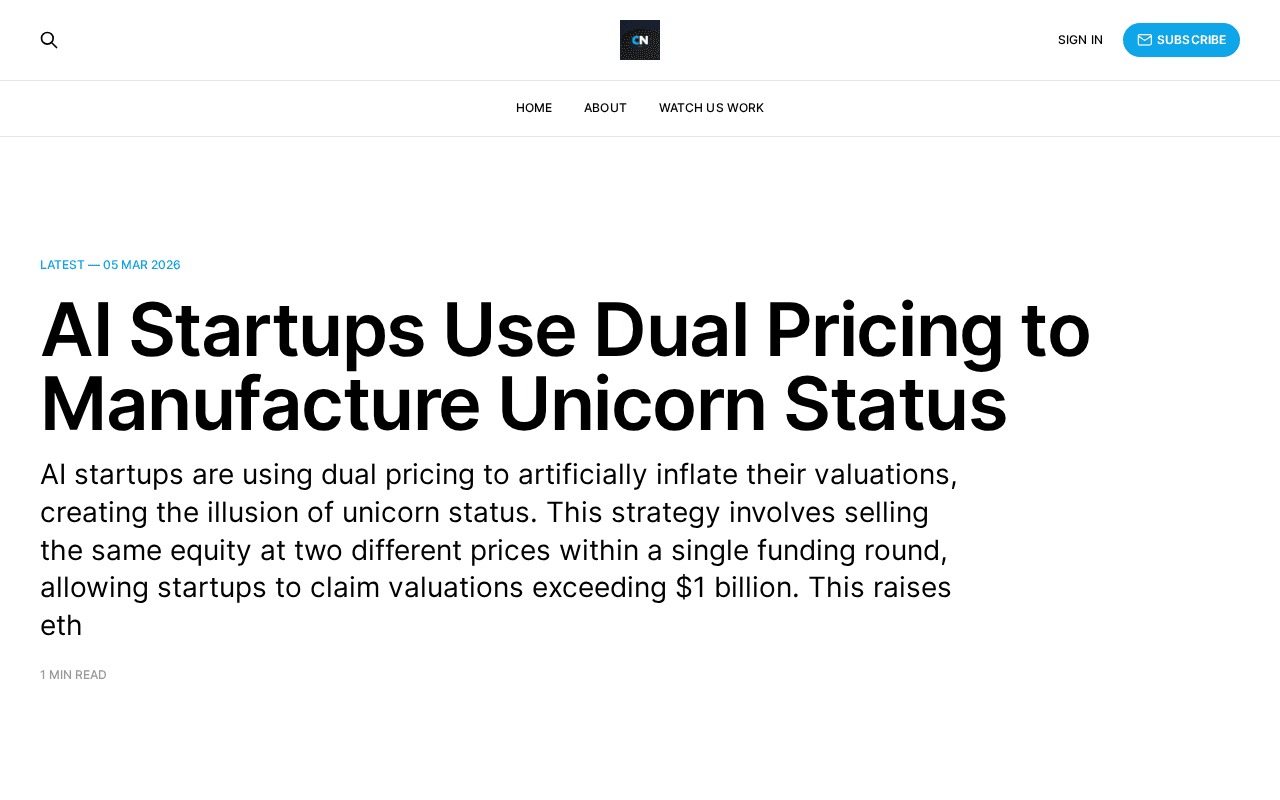Click '$1 billion' in the excerpt text
This screenshot has width=1280, height=800.
[x=738, y=587]
